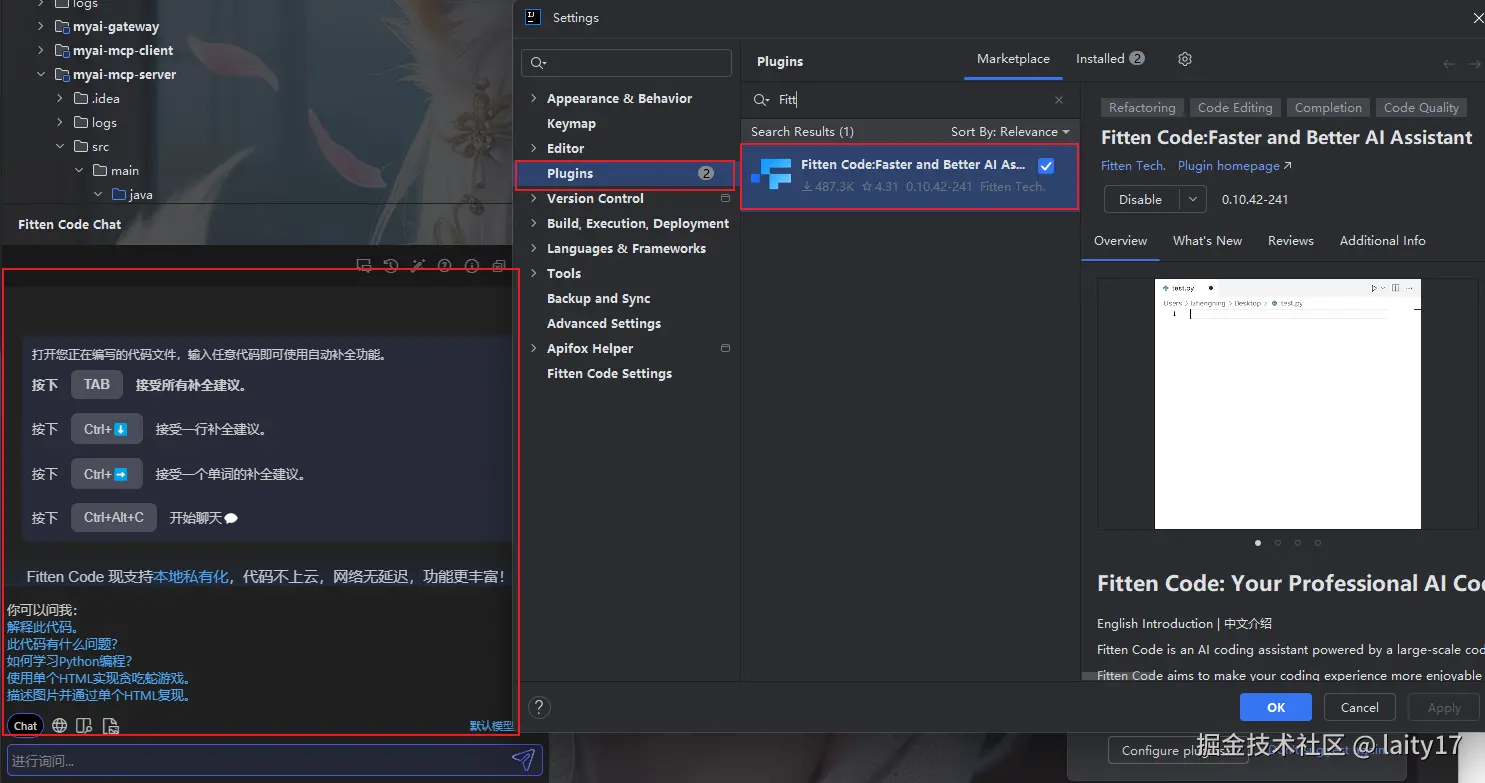Click the Settings dialog help question mark
1485x783 pixels.
click(539, 707)
